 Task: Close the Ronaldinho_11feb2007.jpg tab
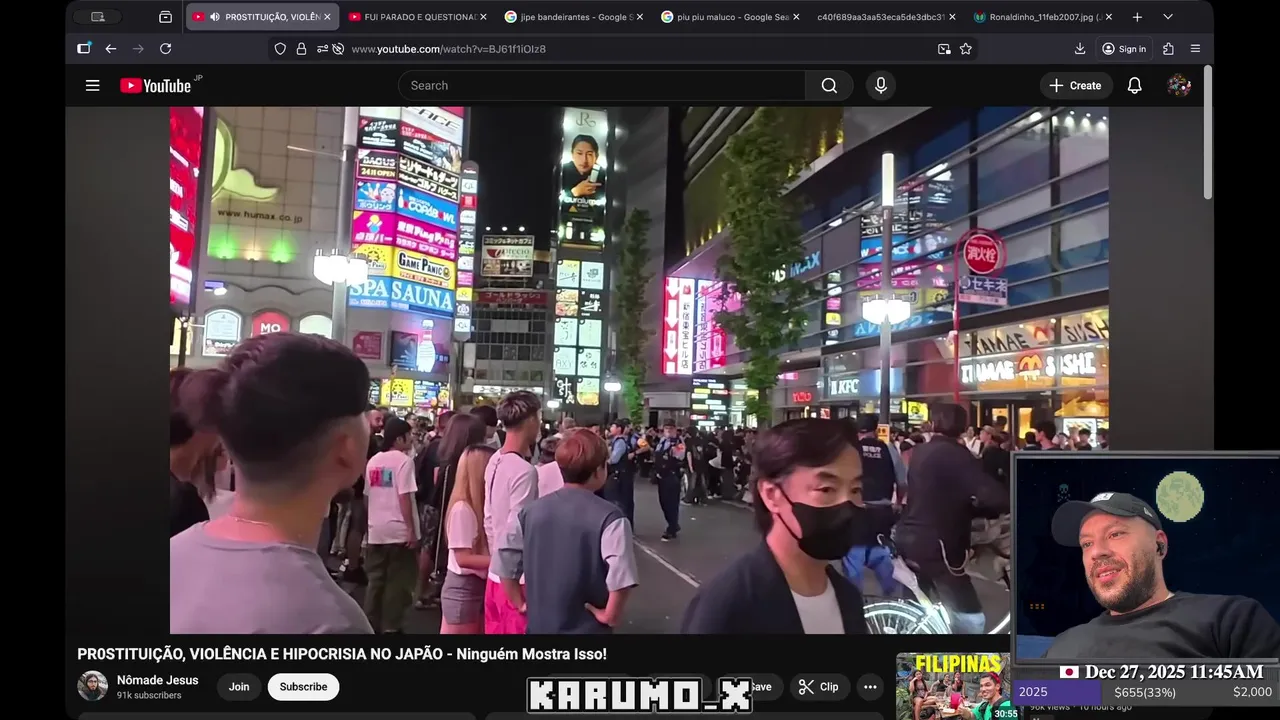[1108, 17]
